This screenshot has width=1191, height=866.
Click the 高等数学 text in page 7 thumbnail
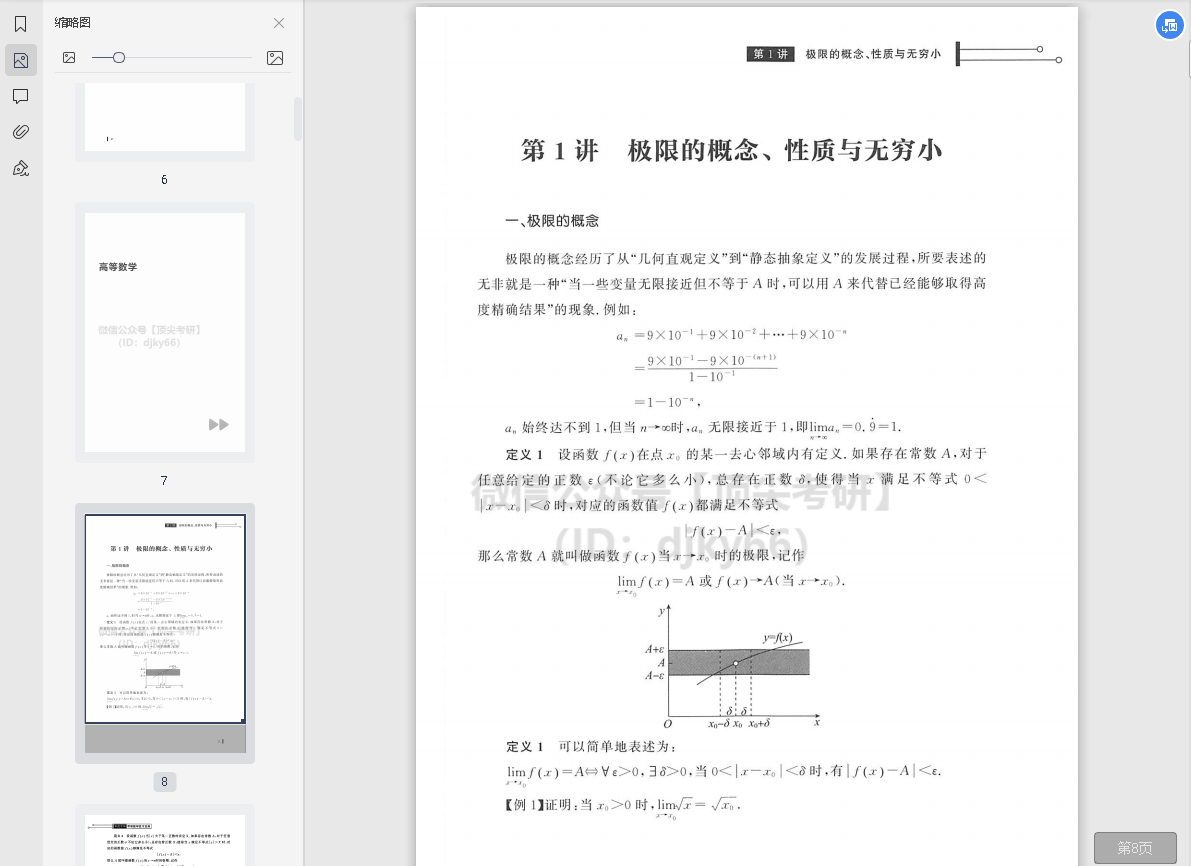[x=118, y=267]
